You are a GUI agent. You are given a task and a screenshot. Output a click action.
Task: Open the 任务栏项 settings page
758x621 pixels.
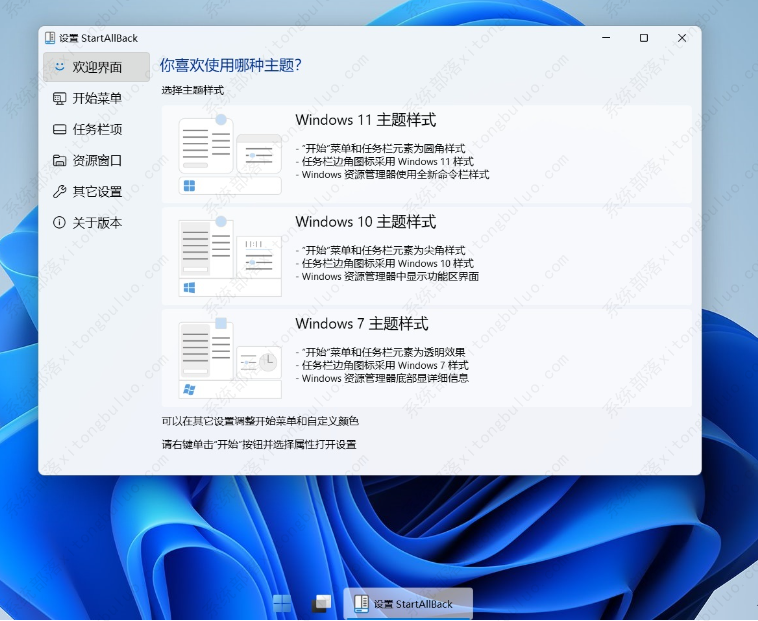[x=97, y=130]
